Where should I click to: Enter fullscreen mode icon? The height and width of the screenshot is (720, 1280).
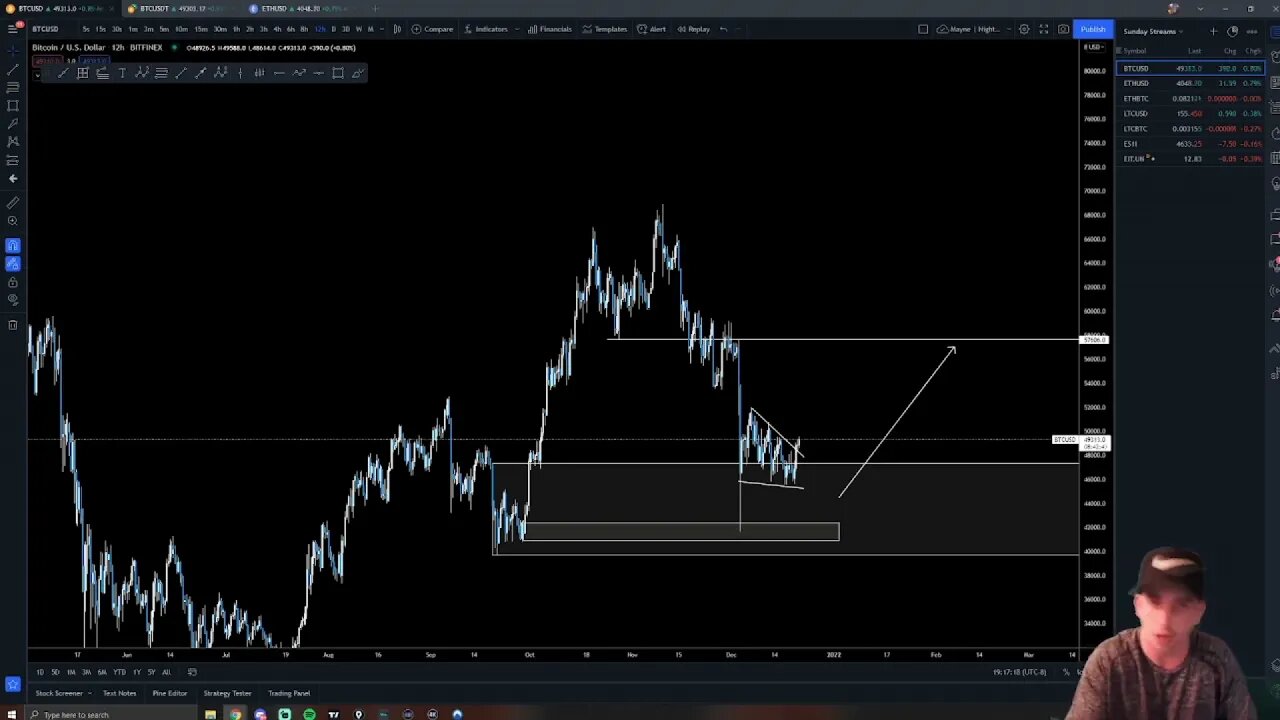click(x=1044, y=29)
